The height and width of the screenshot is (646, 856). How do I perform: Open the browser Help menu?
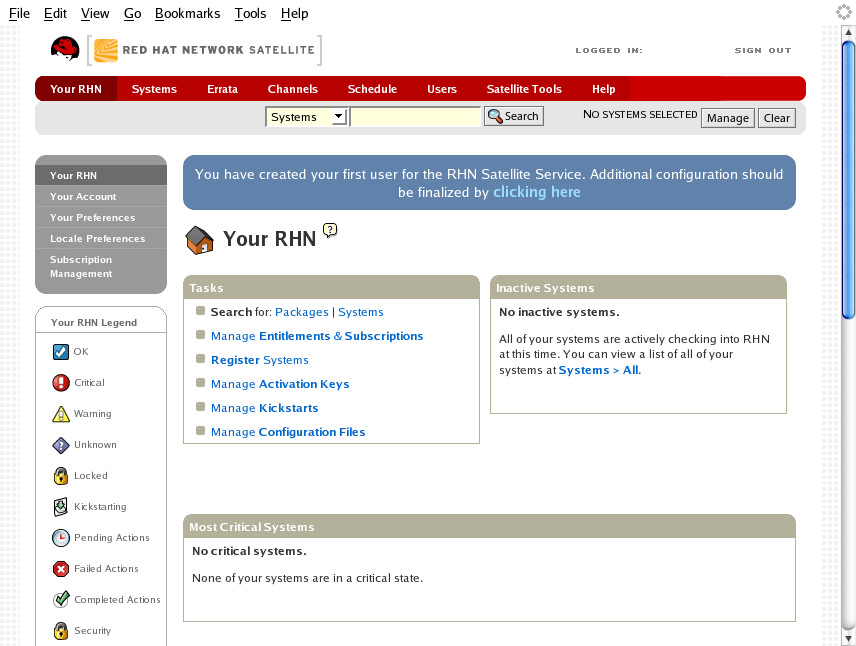click(x=294, y=13)
